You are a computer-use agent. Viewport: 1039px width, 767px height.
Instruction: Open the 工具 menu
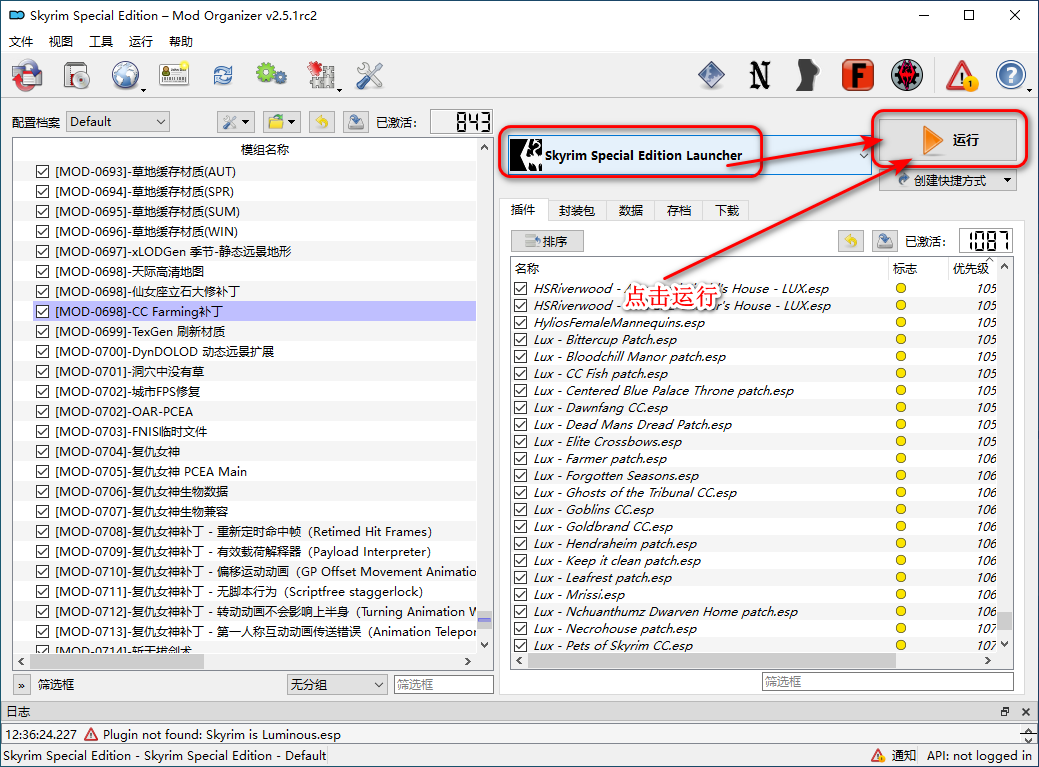coord(101,41)
